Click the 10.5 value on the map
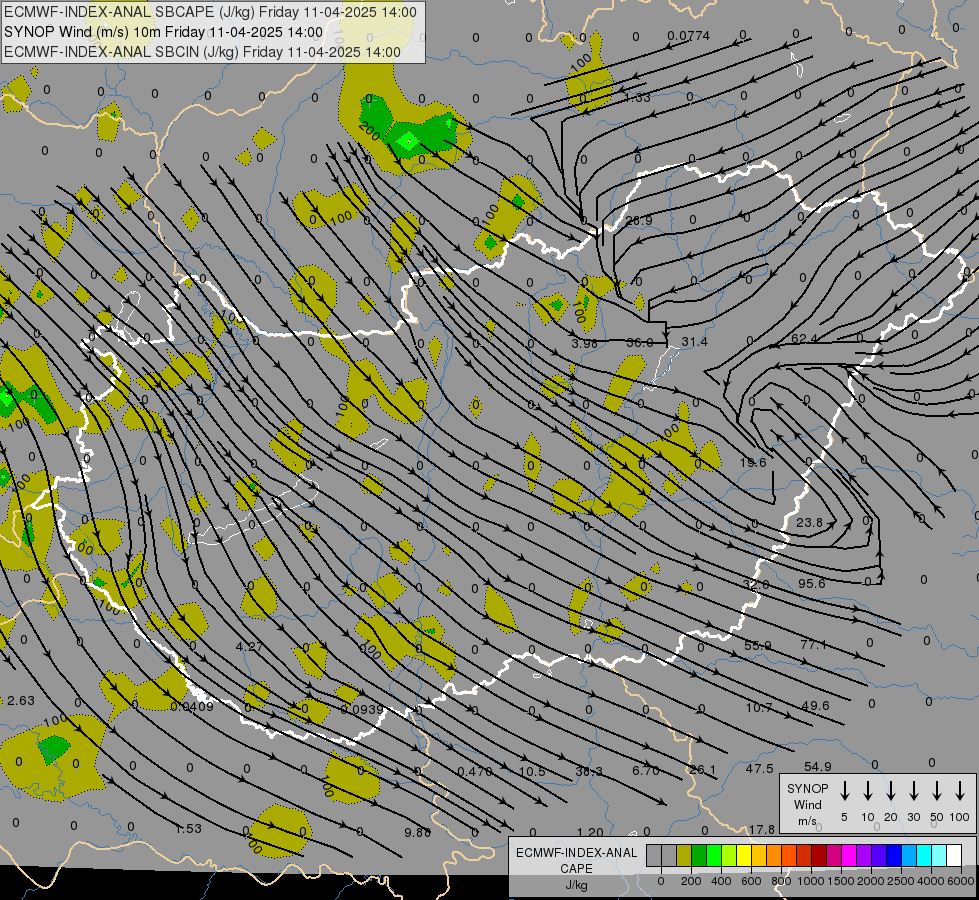Screen dimensions: 979x900 532,771
